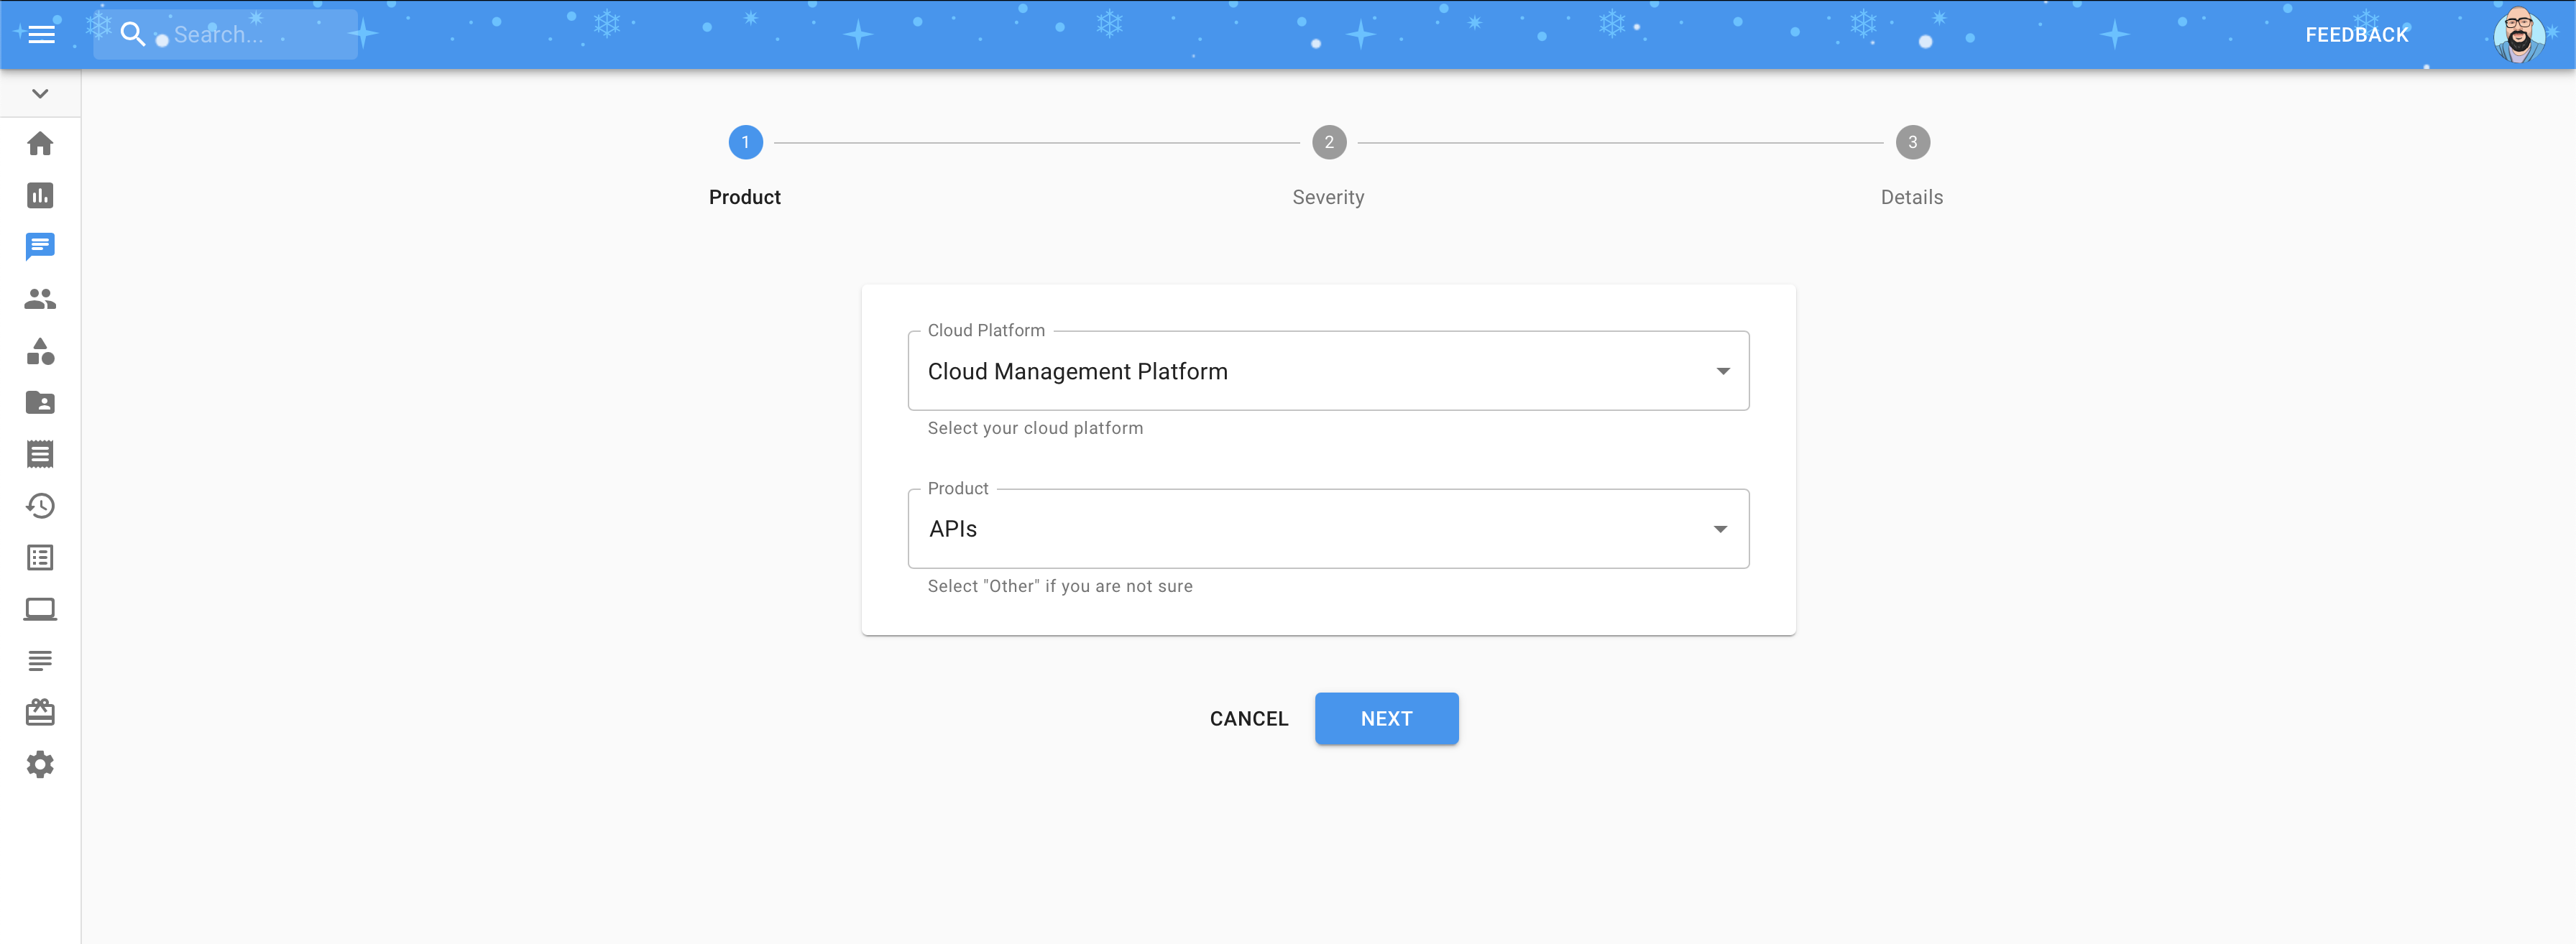The width and height of the screenshot is (2576, 944).
Task: Open the receipt invoices sidebar icon
Action: [x=40, y=454]
